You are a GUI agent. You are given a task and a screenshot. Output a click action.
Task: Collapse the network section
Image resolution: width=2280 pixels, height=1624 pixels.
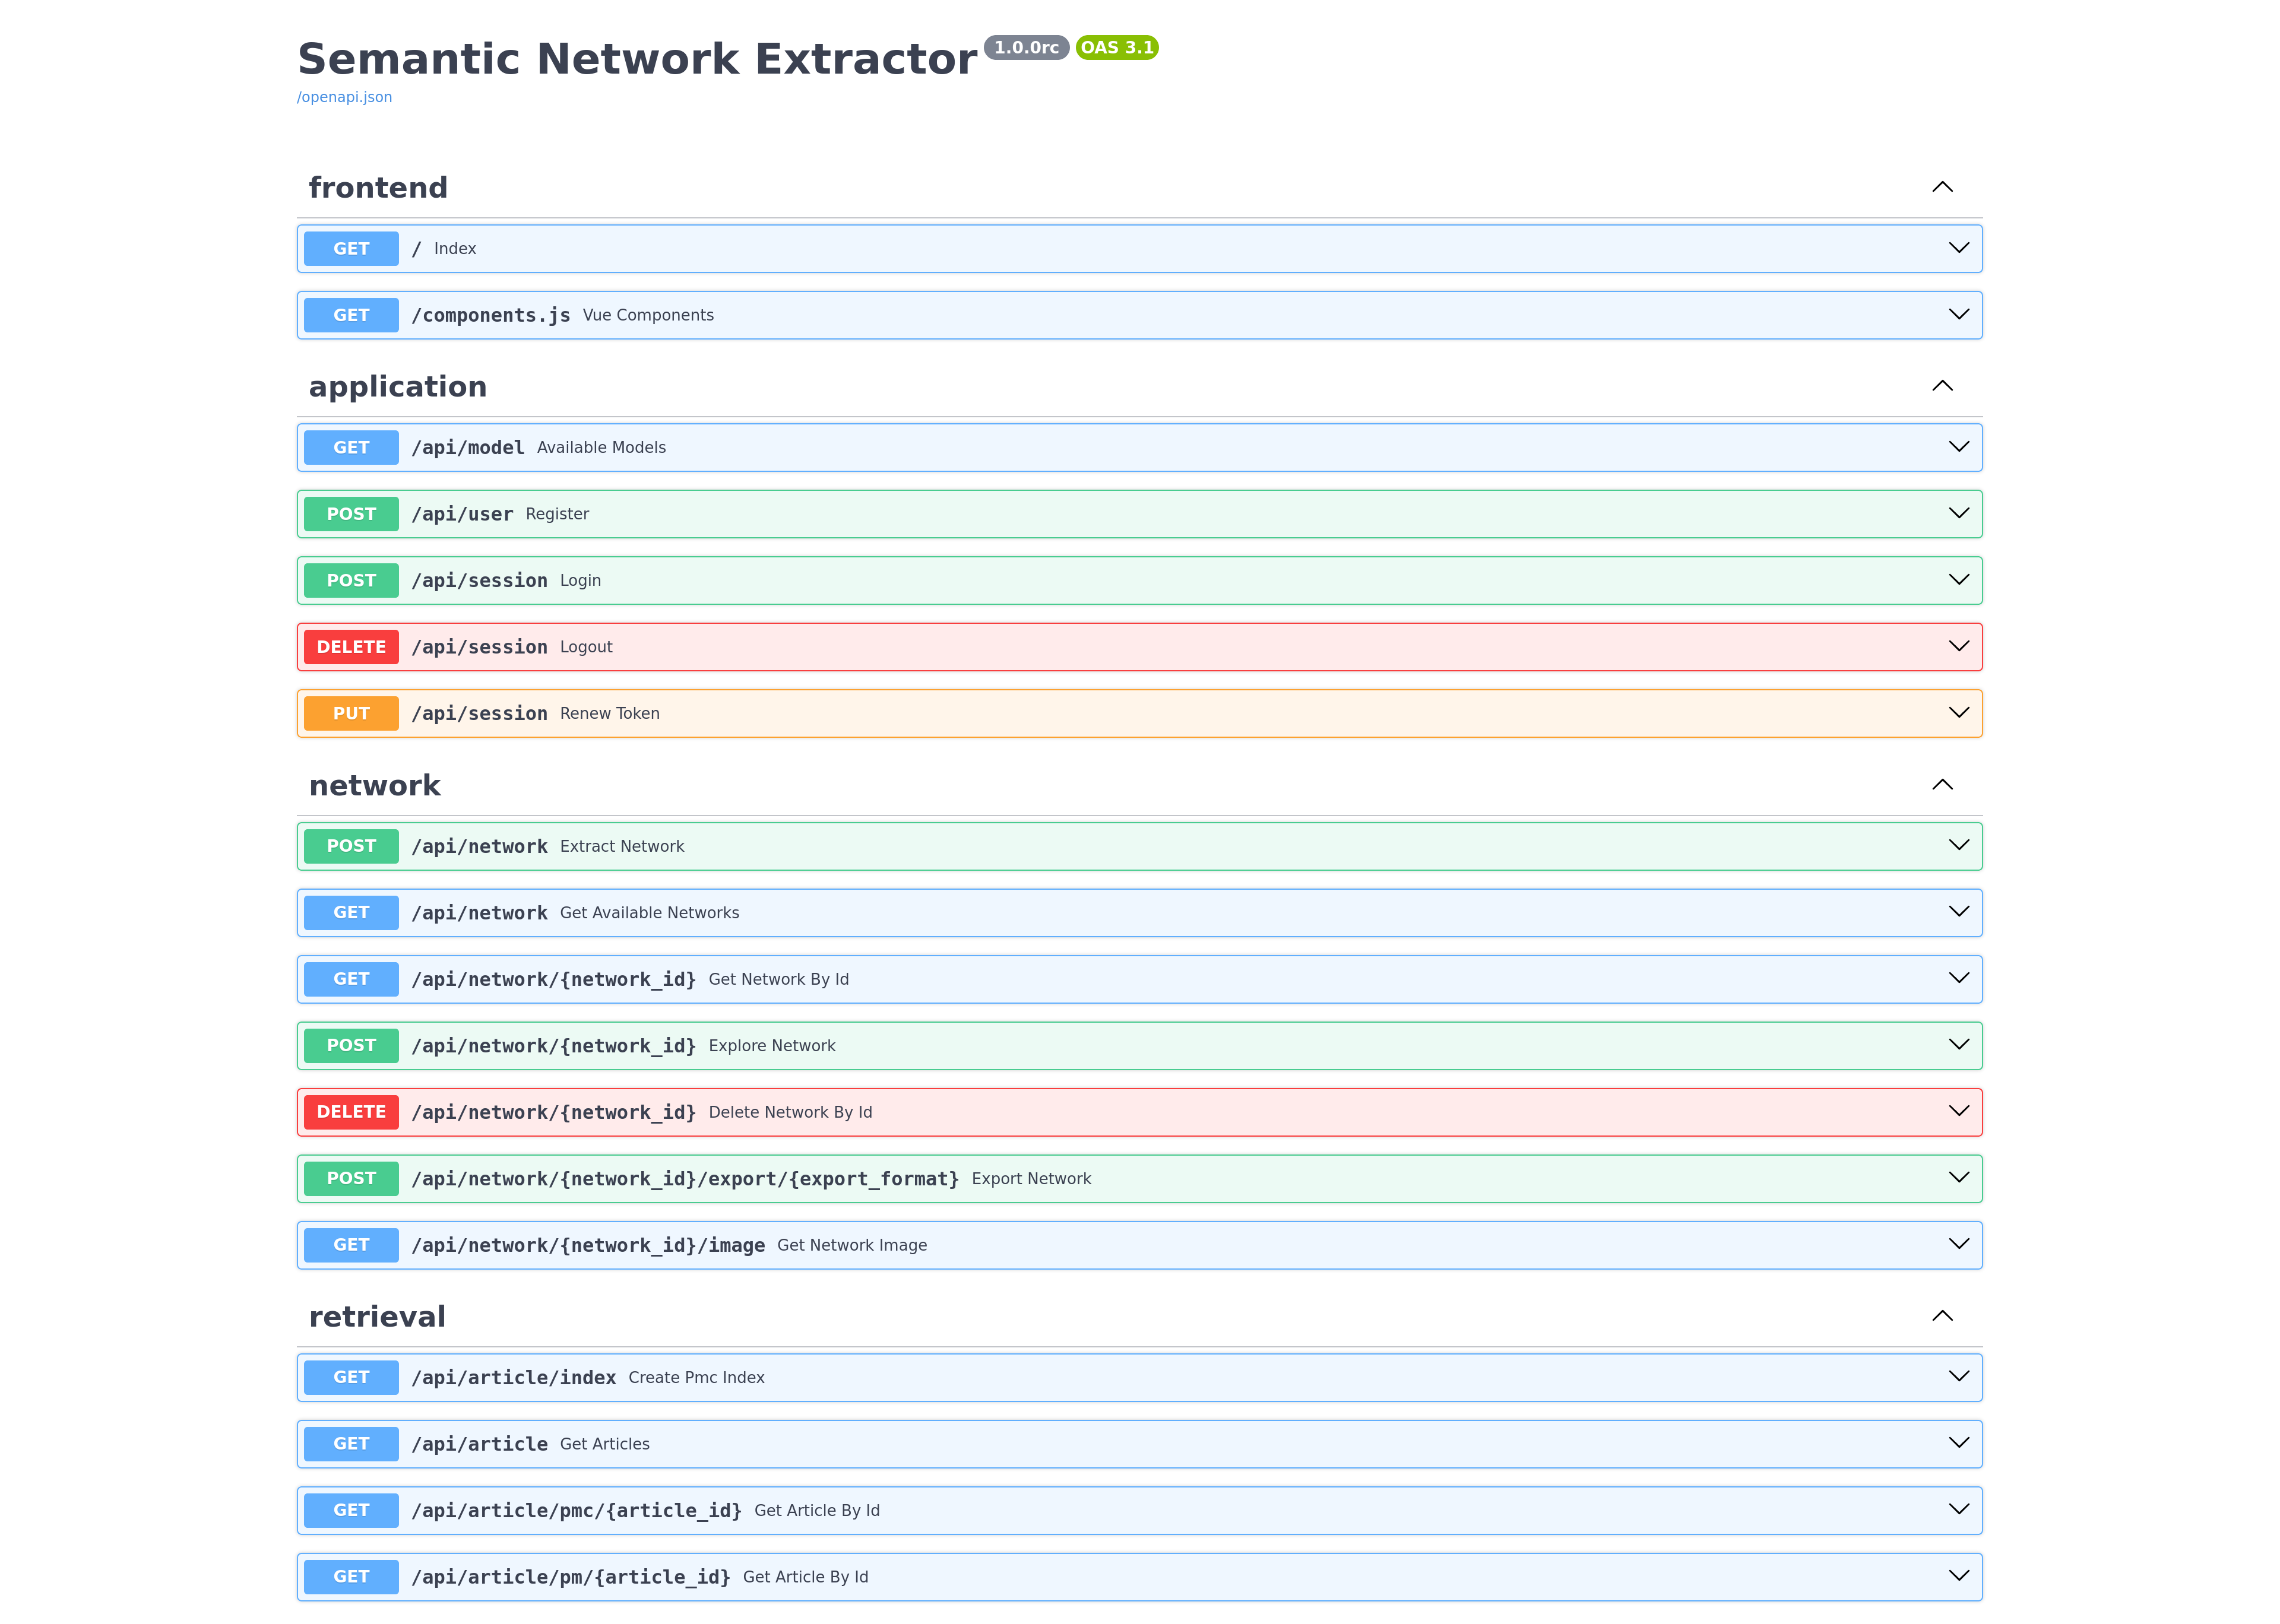pyautogui.click(x=1942, y=785)
